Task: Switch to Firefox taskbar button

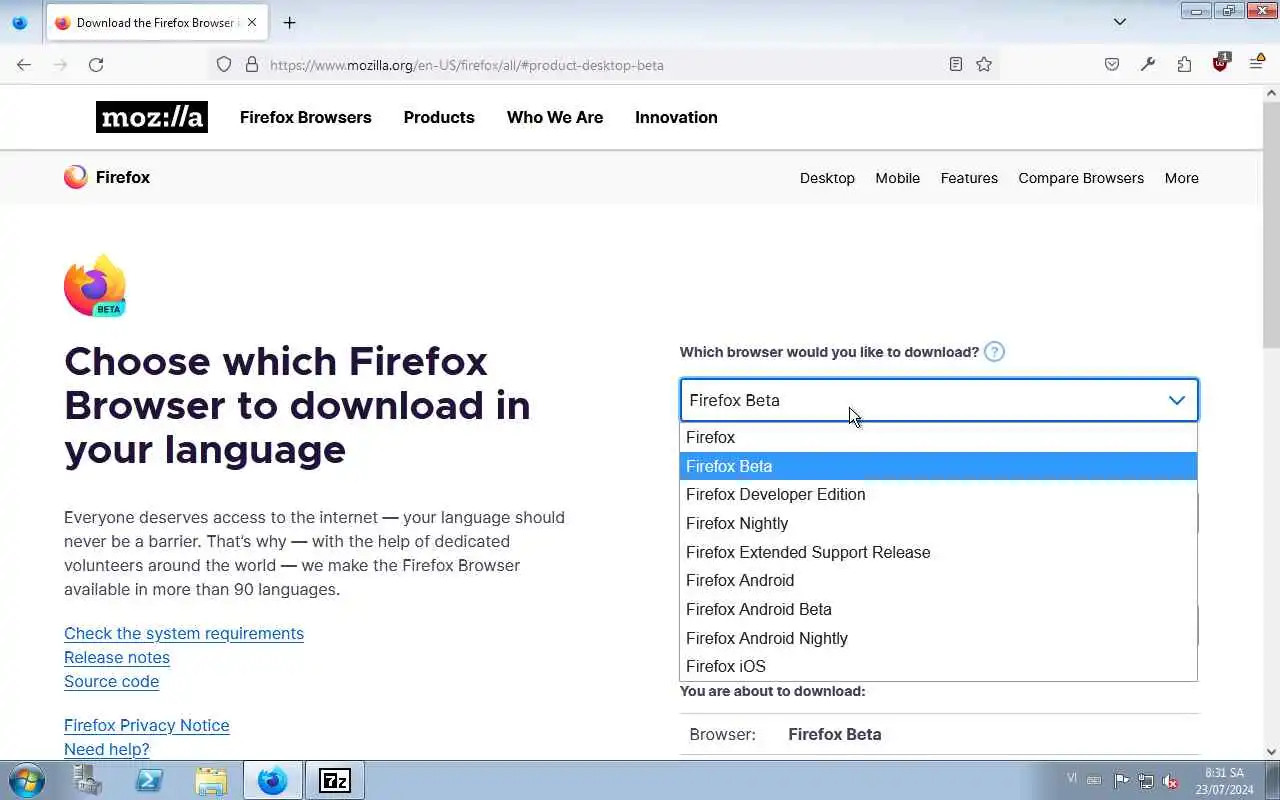Action: click(x=272, y=780)
